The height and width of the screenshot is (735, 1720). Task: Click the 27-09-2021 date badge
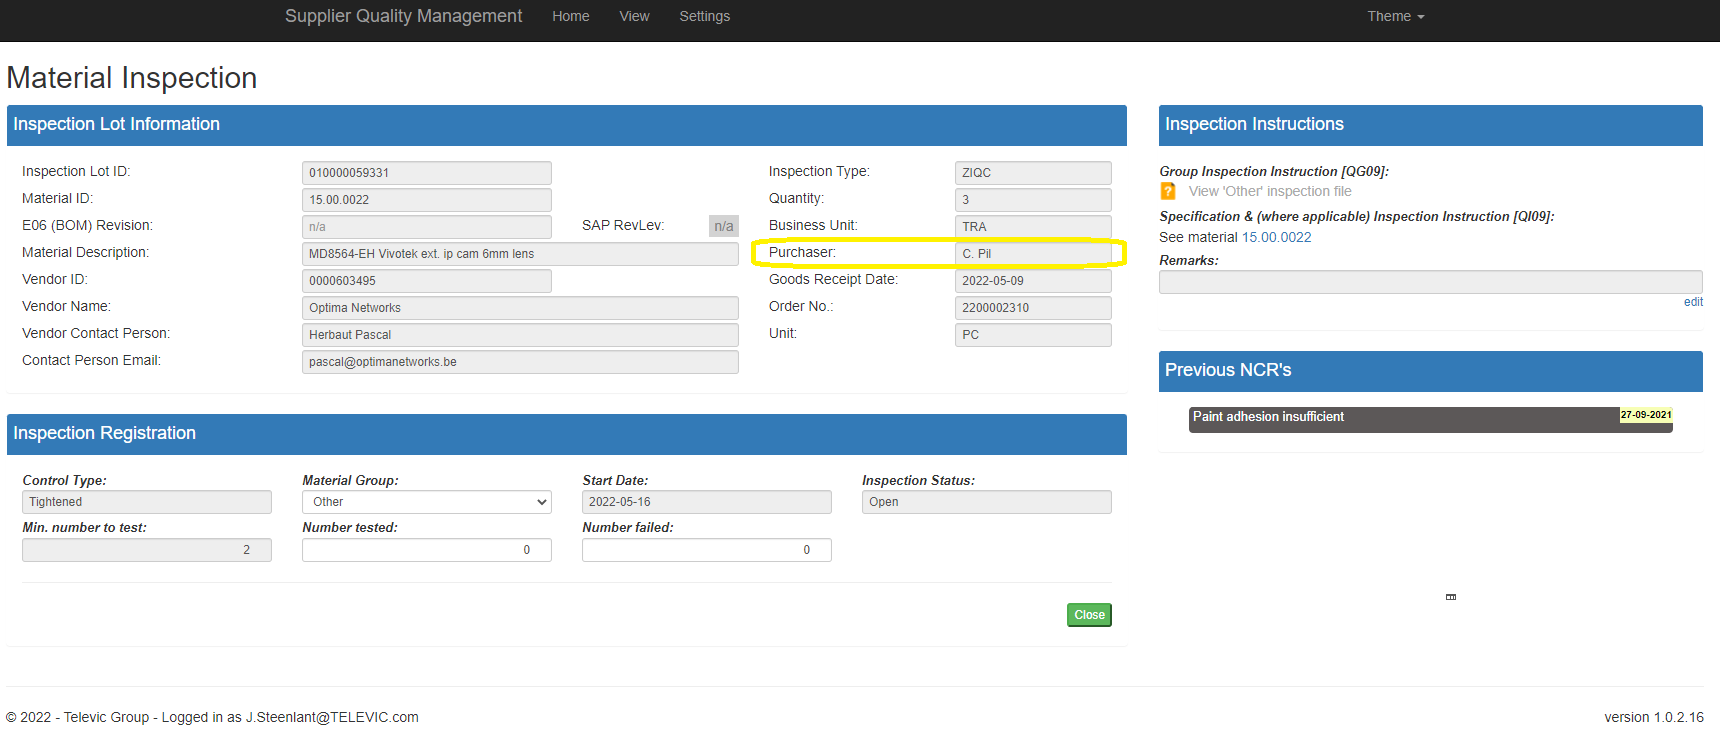point(1645,415)
